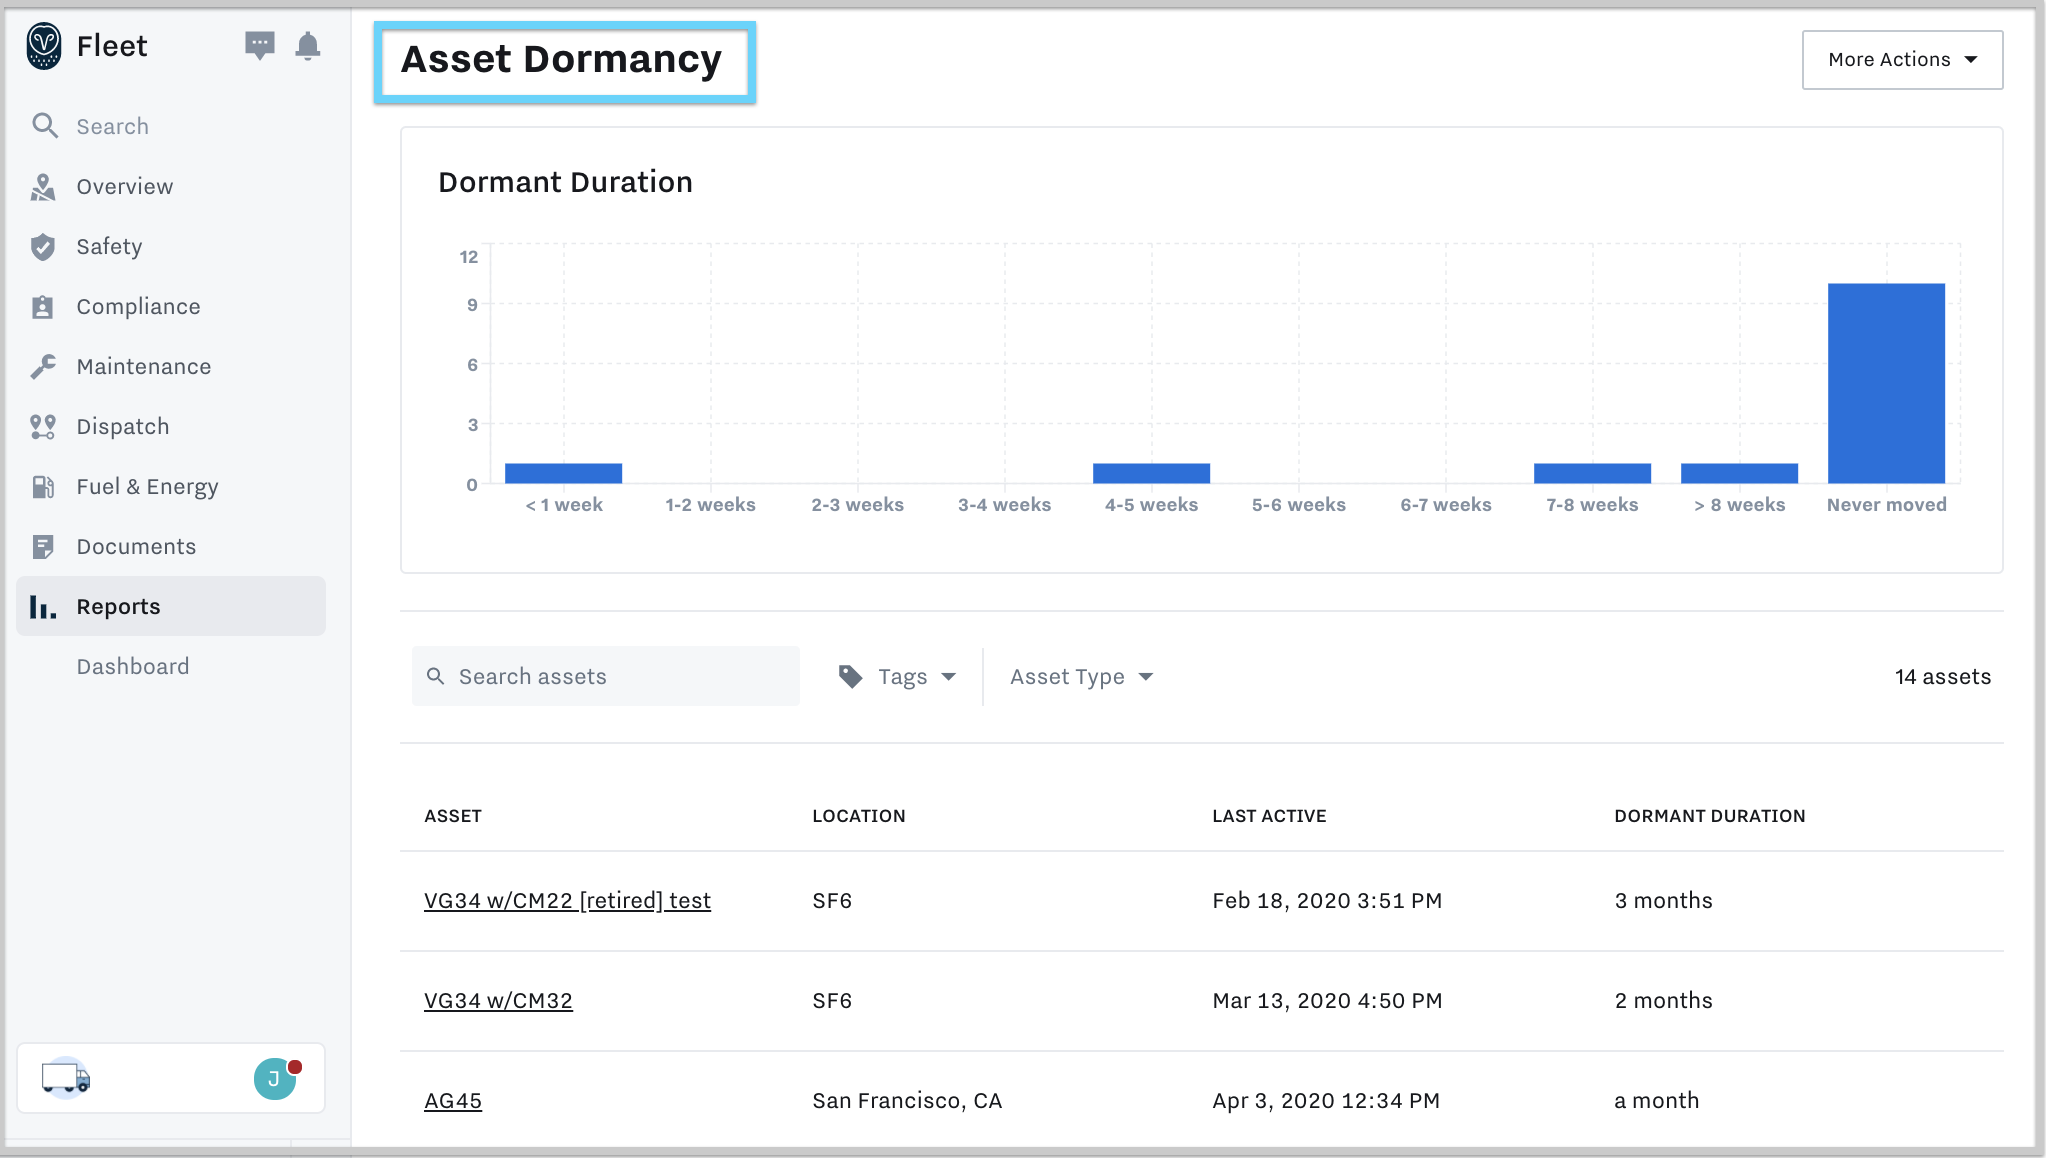
Task: Click the 'San Francisco, CA' location cell
Action: tap(907, 1101)
